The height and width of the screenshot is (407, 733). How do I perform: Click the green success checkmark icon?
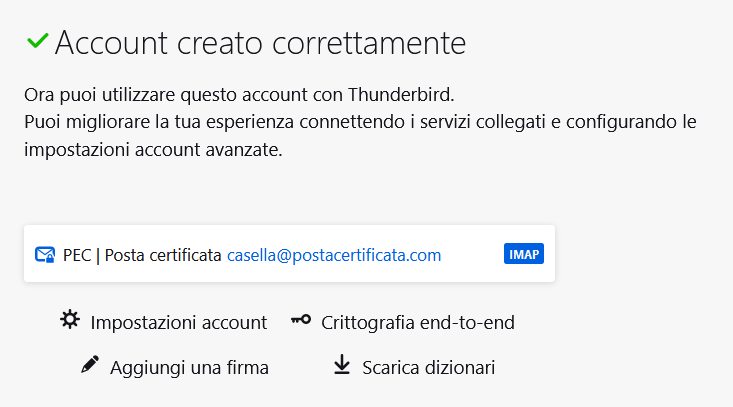click(x=37, y=41)
